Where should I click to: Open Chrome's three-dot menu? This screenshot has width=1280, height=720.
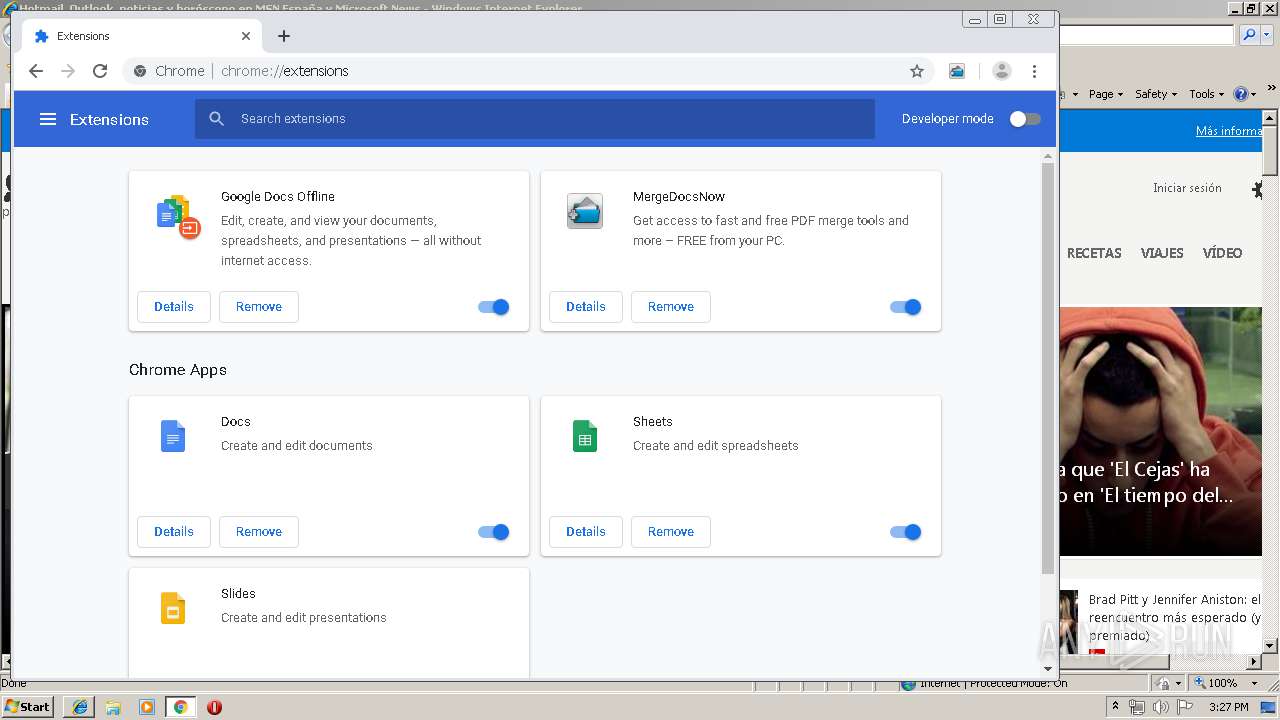(x=1035, y=71)
